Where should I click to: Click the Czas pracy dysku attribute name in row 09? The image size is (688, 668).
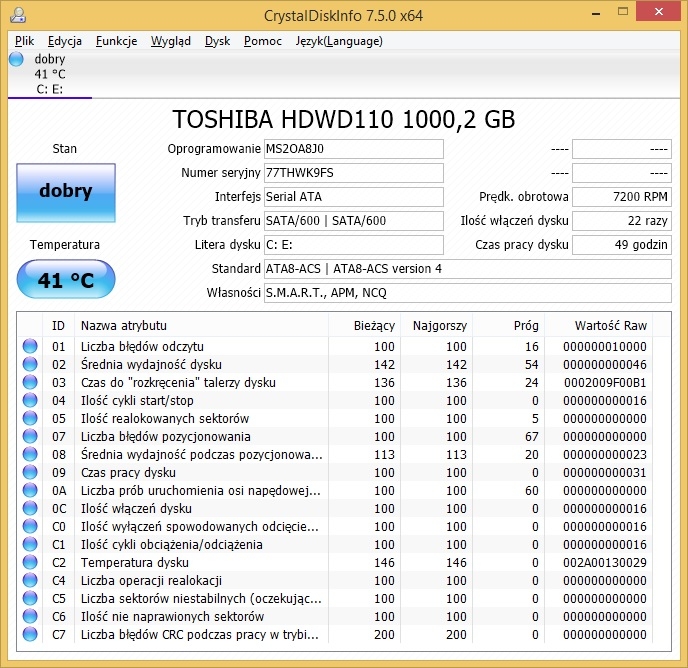click(128, 472)
